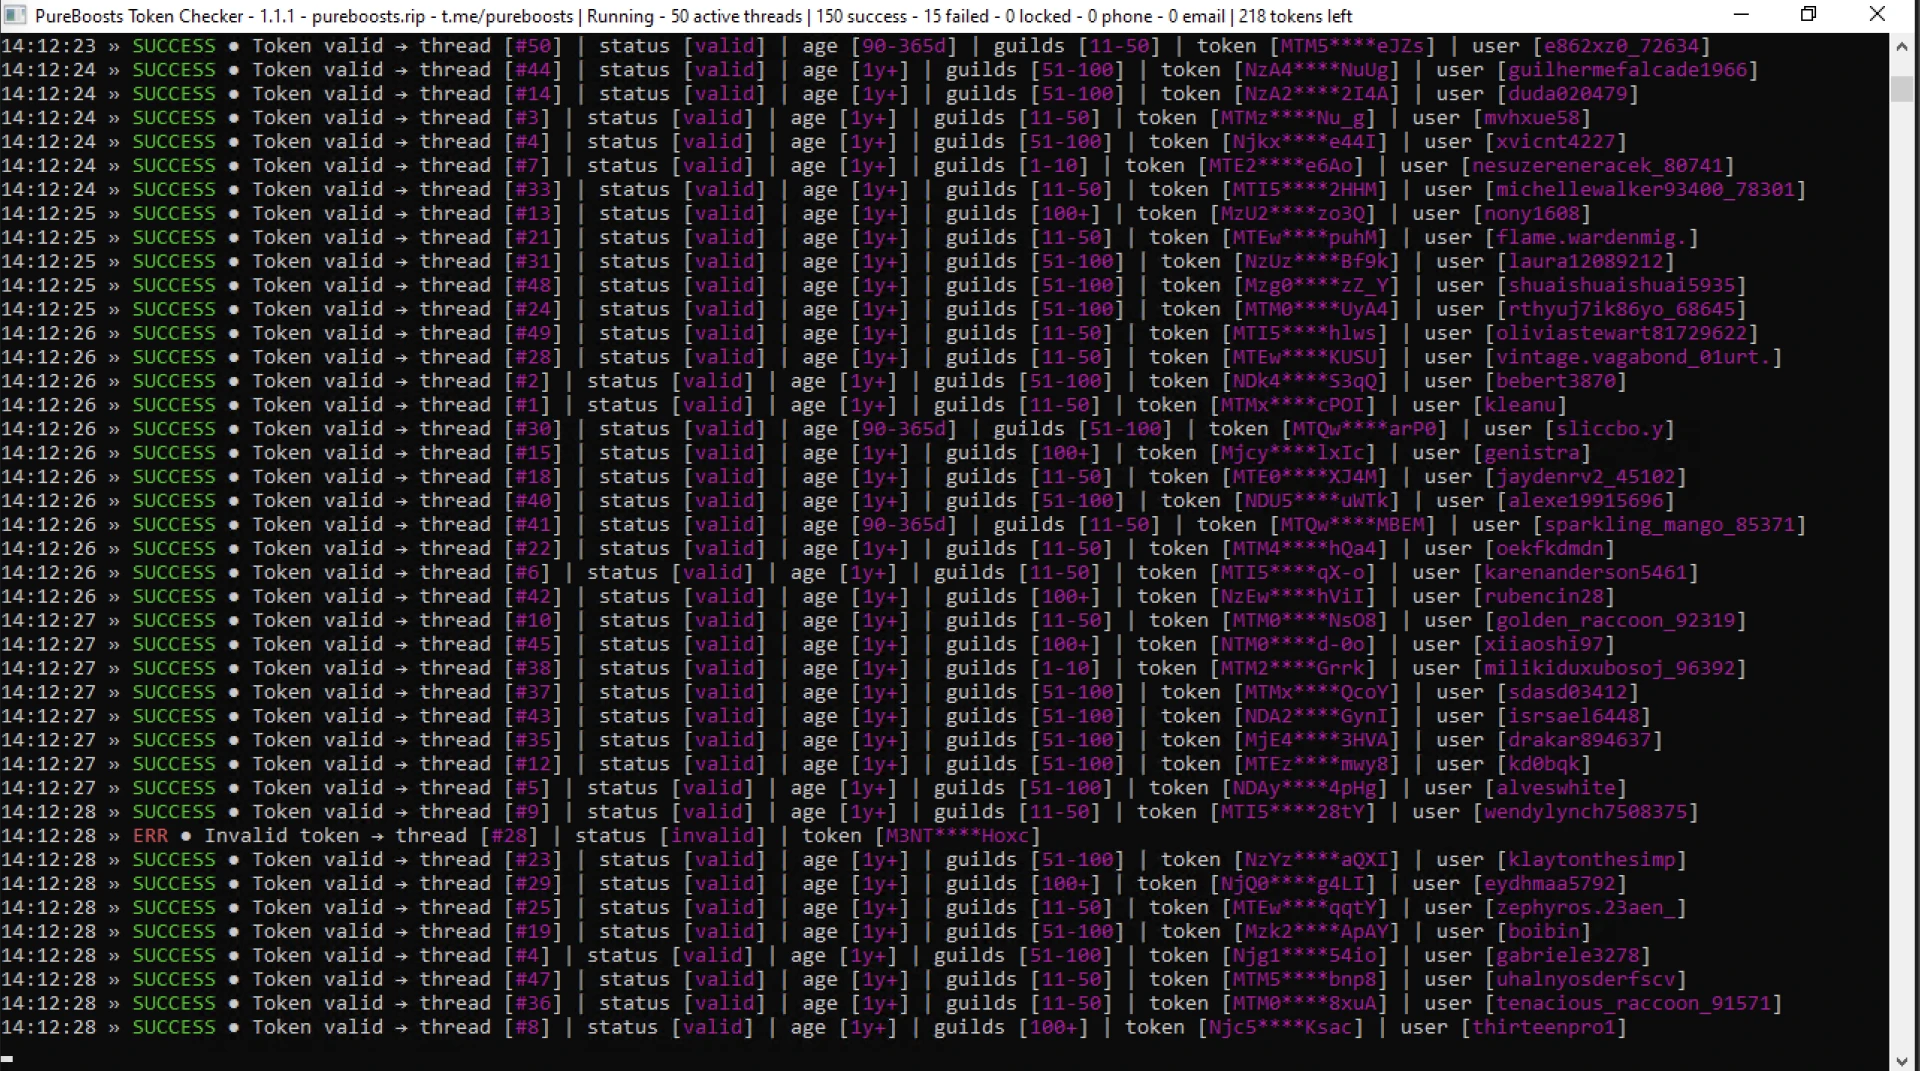Click username xiiaoshi97
This screenshot has height=1071, width=1920.
(x=1544, y=645)
